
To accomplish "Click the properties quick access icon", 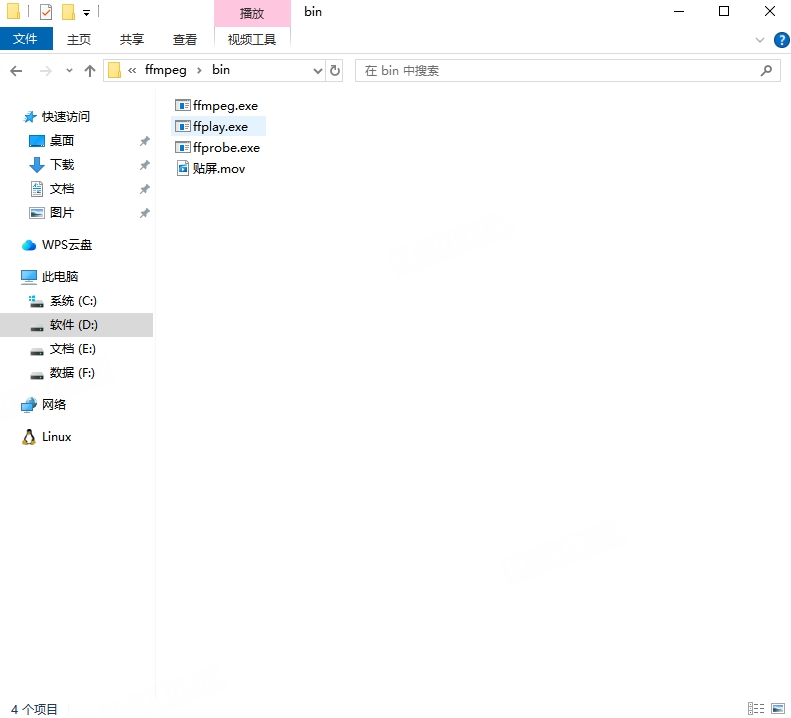I will tap(46, 11).
